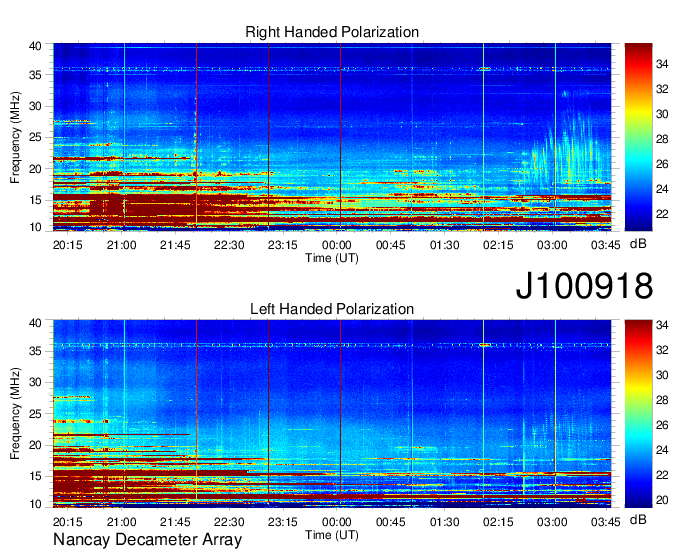
Task: Click the 23:15 time tick under Right Handed plot
Action: (283, 245)
